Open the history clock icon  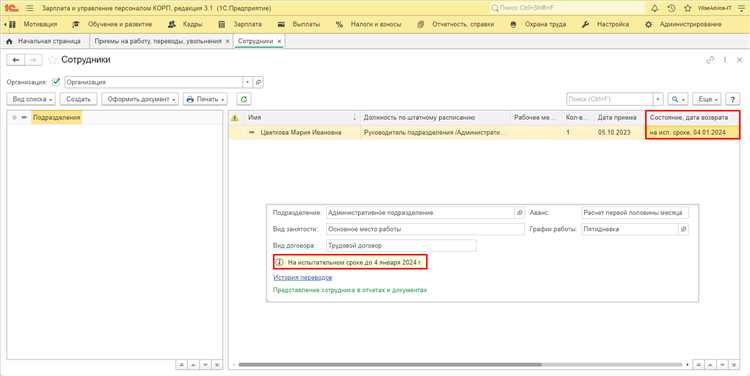click(671, 9)
